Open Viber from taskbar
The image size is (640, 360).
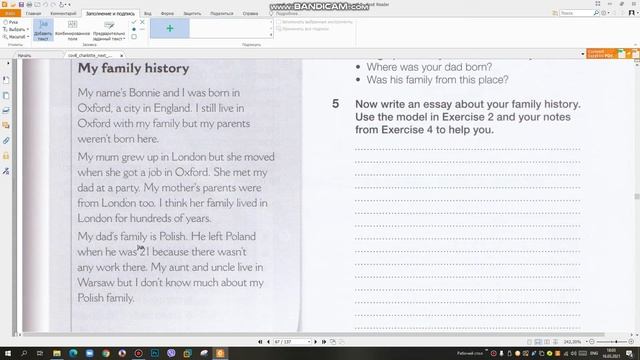[171, 353]
